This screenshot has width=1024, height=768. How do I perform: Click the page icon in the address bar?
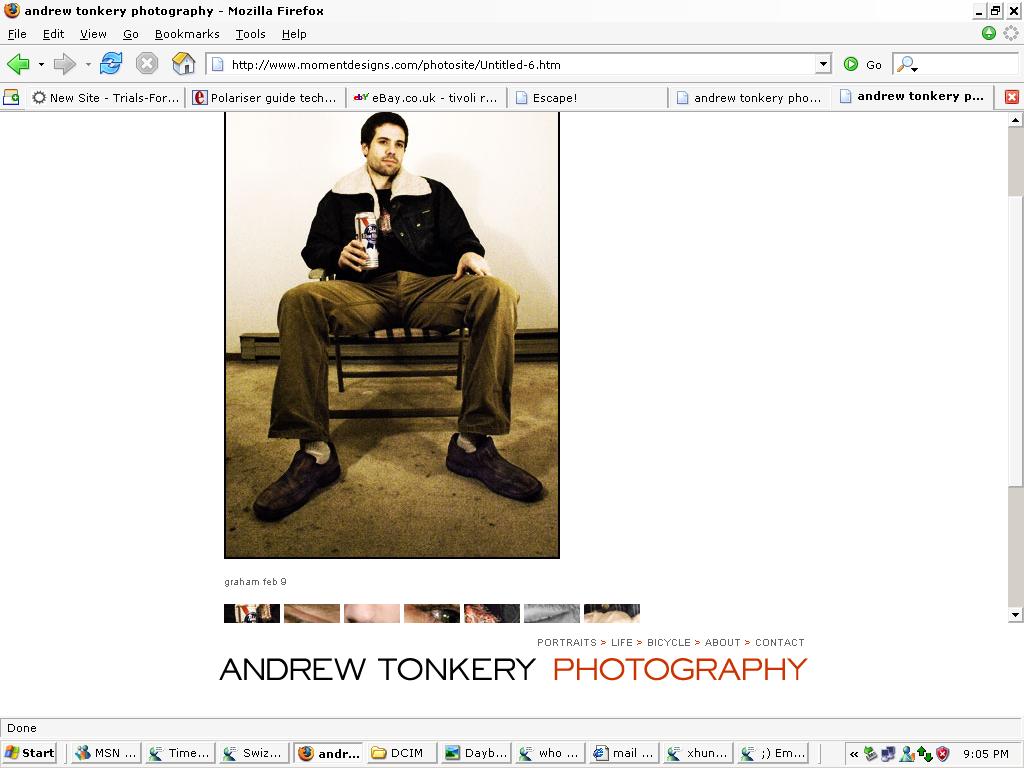(218, 65)
